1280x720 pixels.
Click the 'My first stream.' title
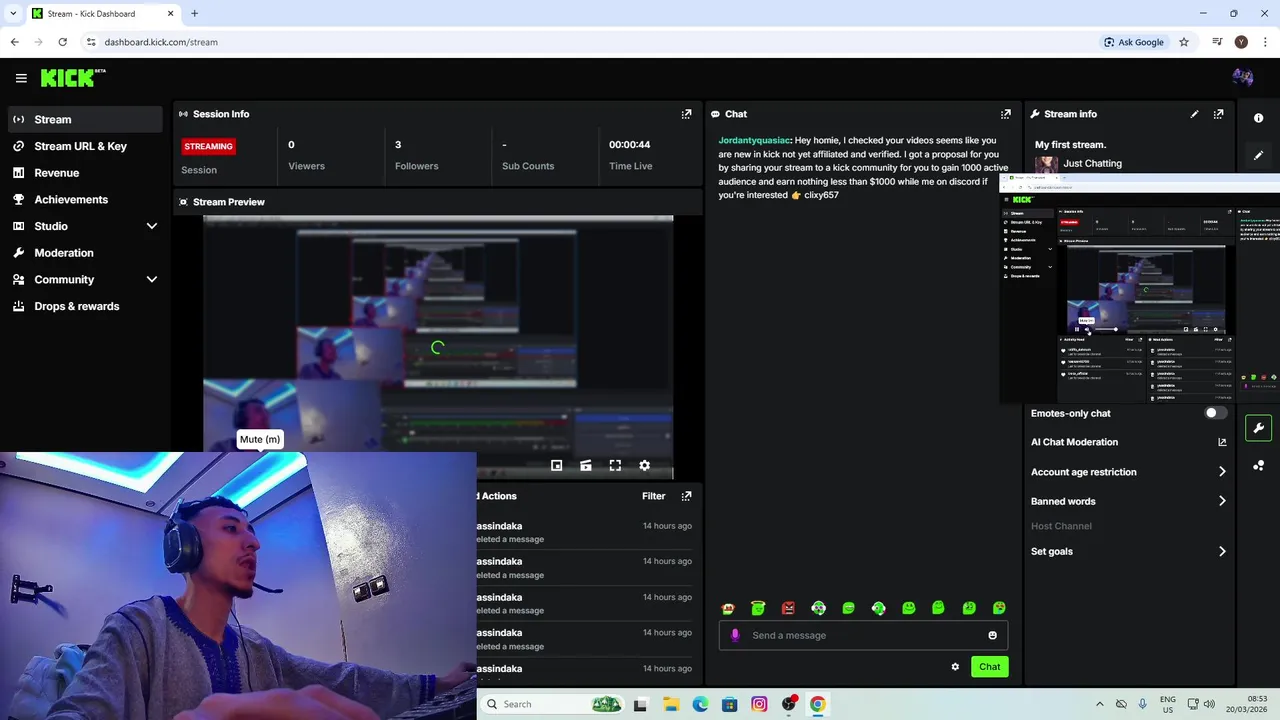1071,145
